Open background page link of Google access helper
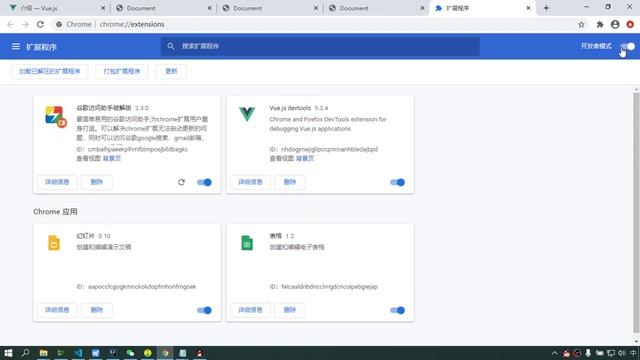The height and width of the screenshot is (360, 640). point(112,158)
